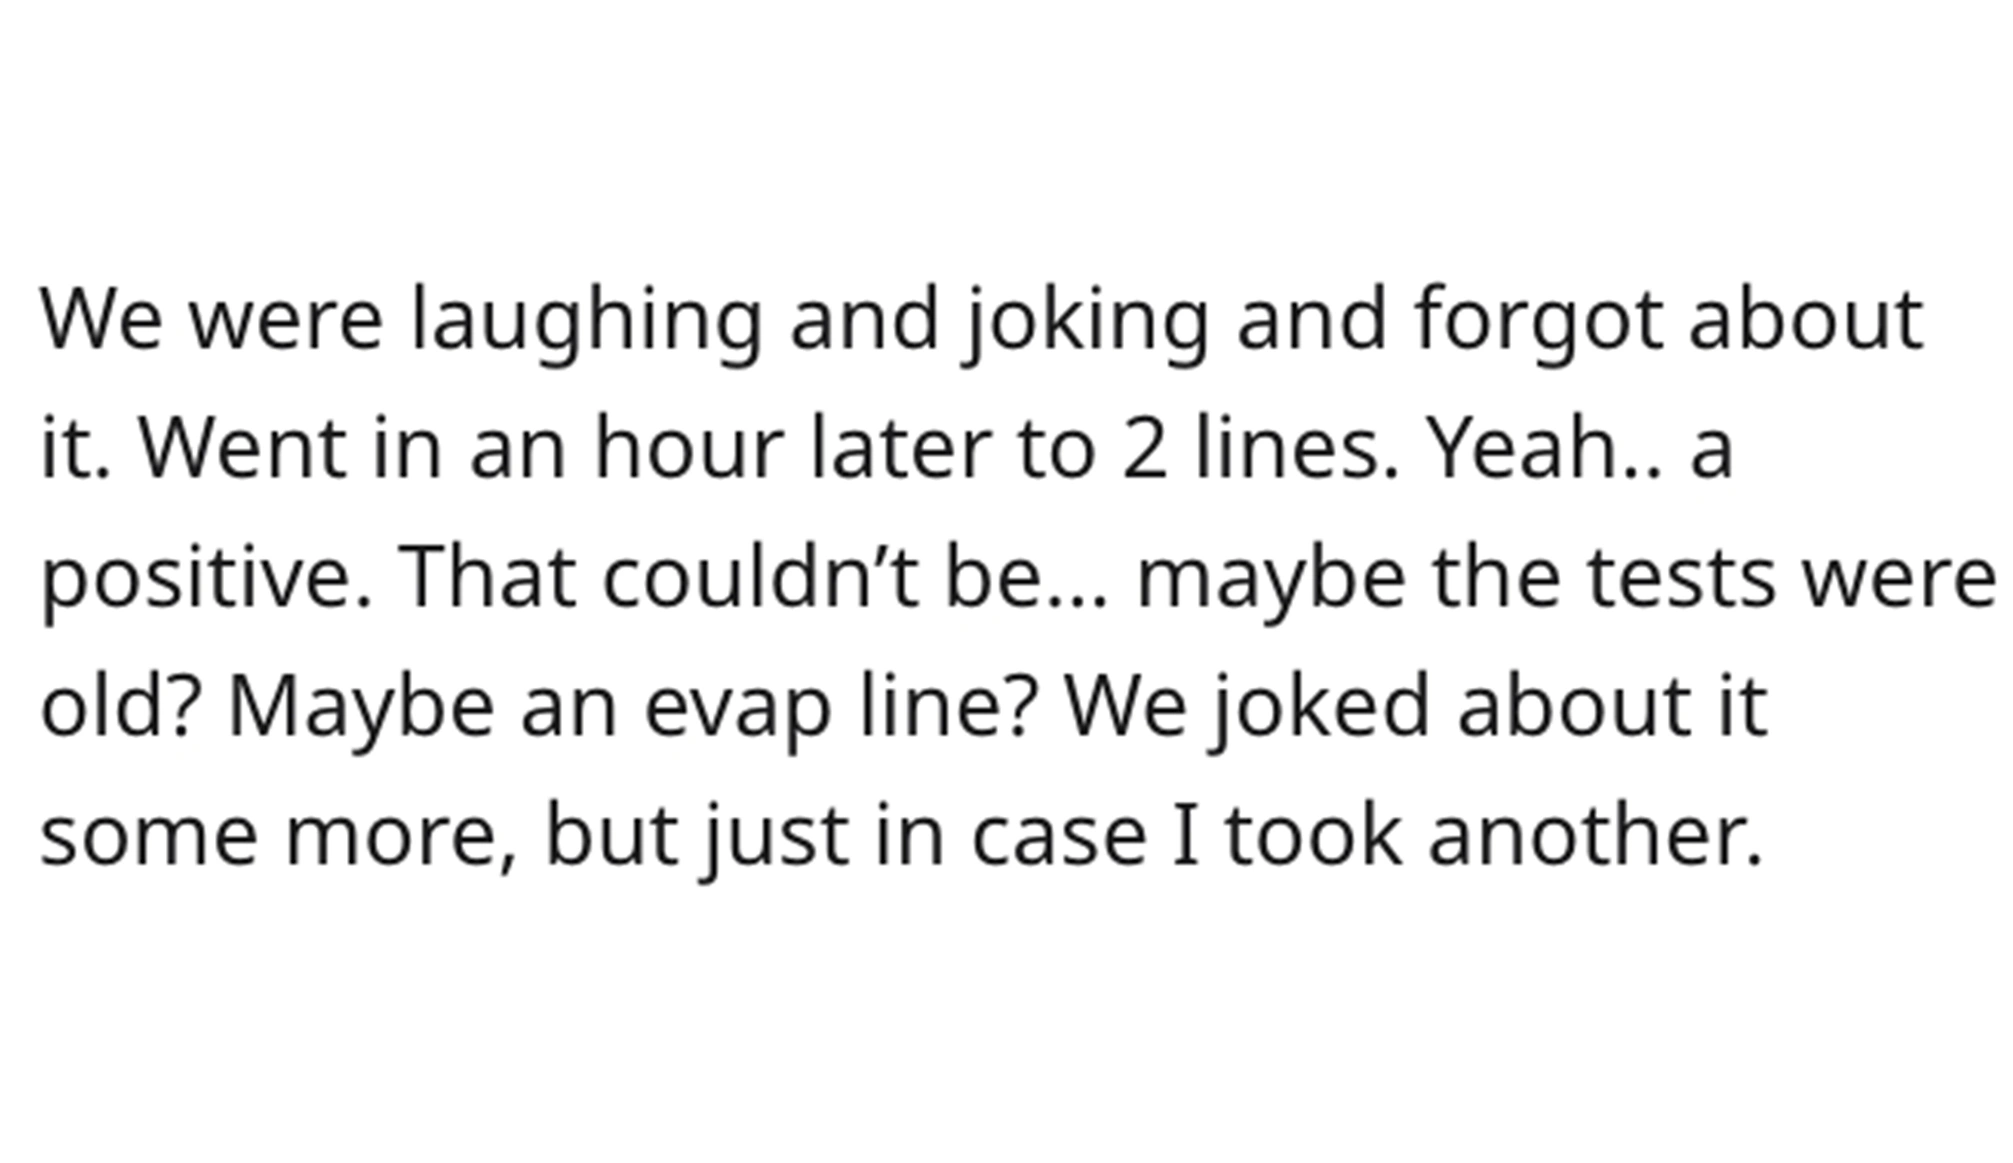2013x1163 pixels.
Task: Select the word "forgot"
Action: click(1538, 321)
